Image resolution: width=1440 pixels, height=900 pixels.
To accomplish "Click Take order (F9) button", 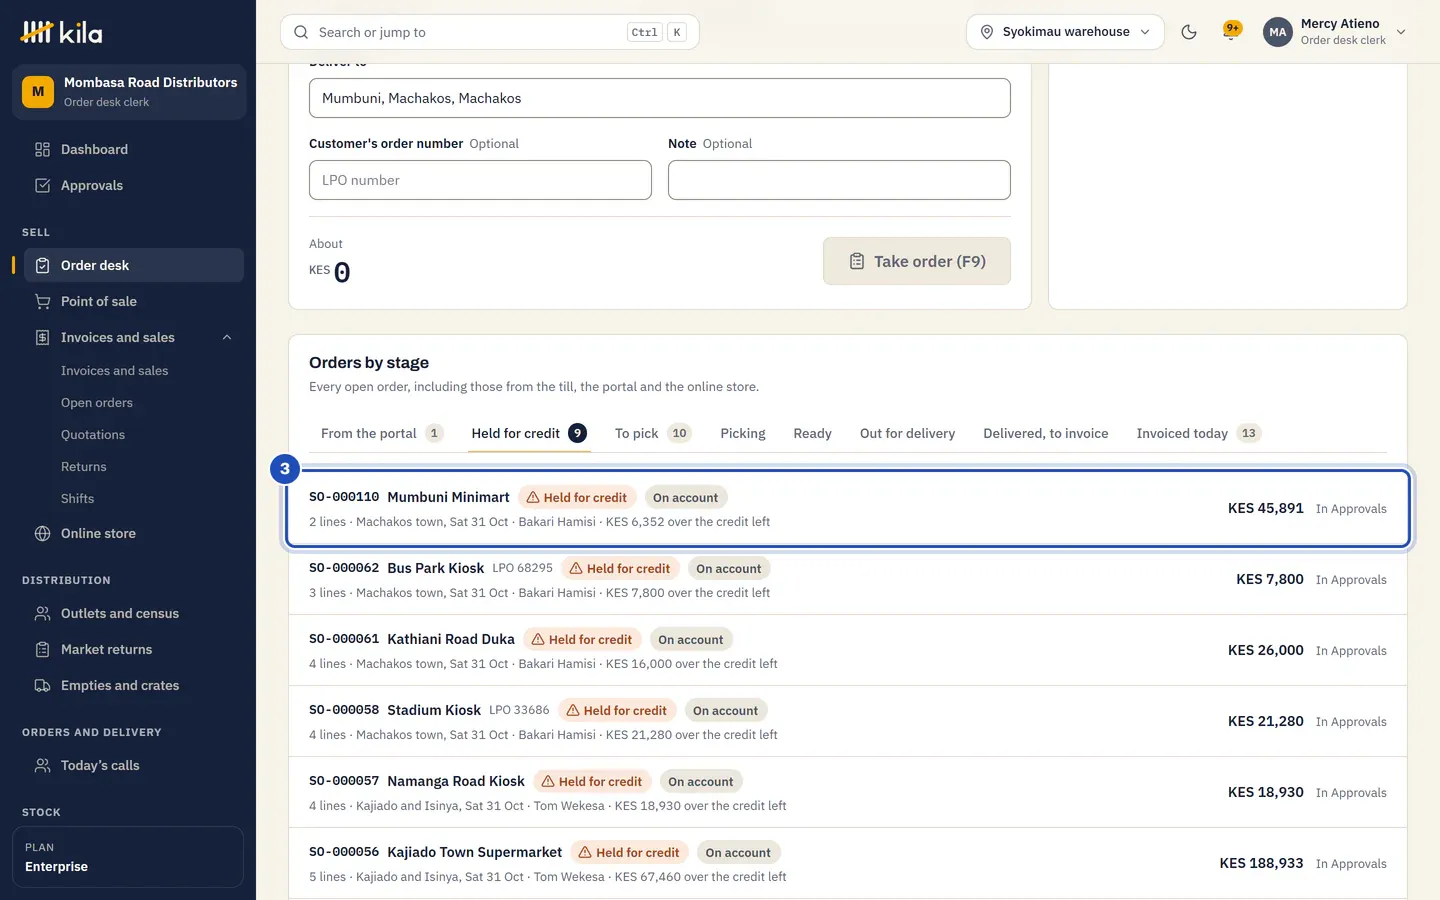I will tap(917, 261).
